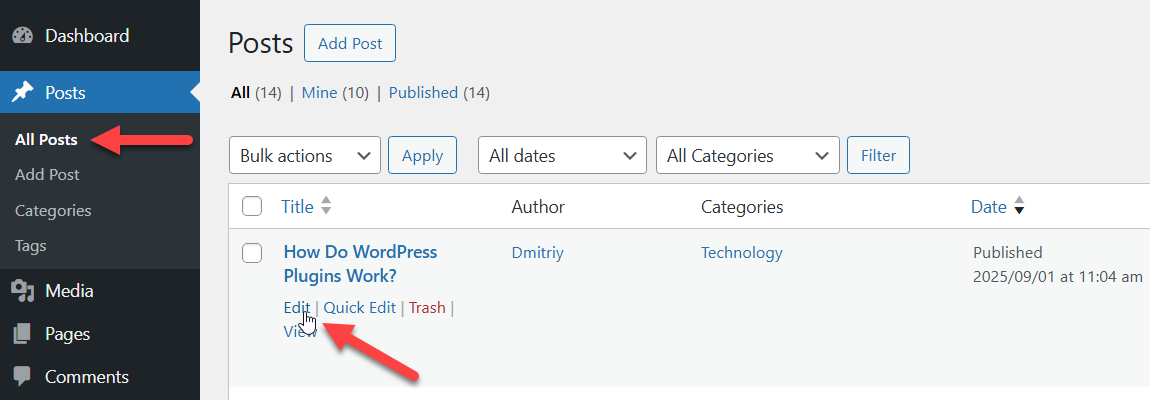Click the Media icon in sidebar

tap(23, 291)
